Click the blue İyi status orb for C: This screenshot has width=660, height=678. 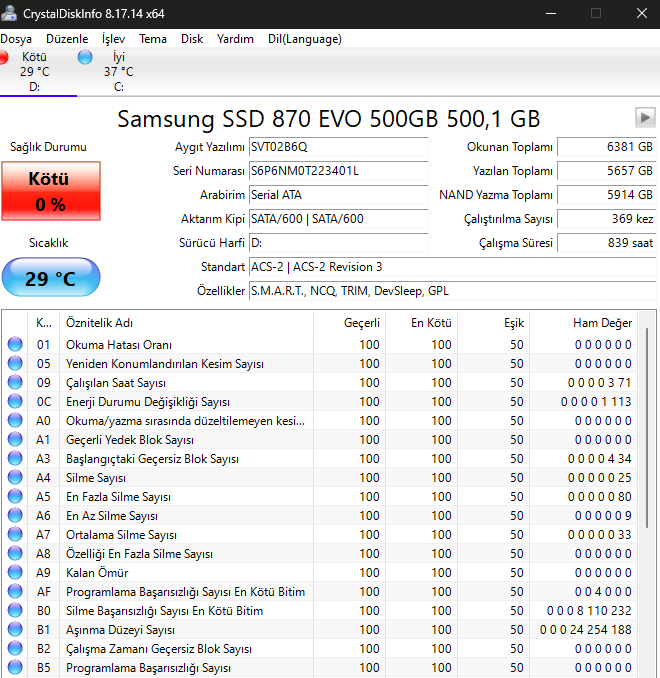click(85, 57)
